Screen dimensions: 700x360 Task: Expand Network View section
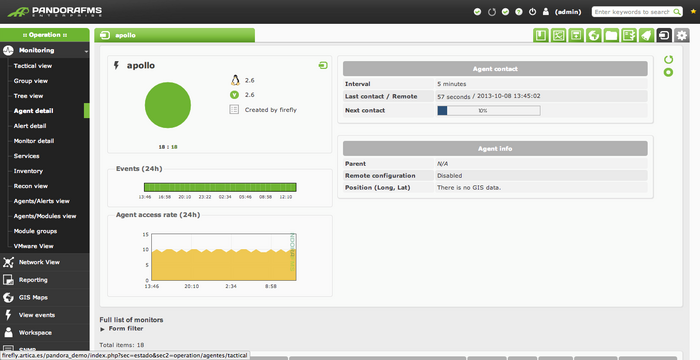pos(45,262)
